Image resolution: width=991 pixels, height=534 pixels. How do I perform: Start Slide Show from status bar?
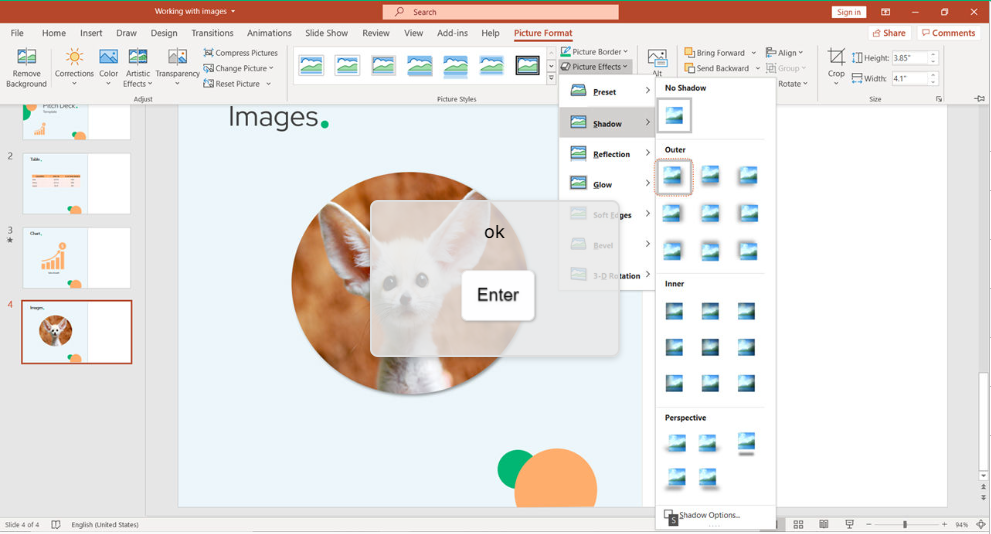(x=849, y=525)
